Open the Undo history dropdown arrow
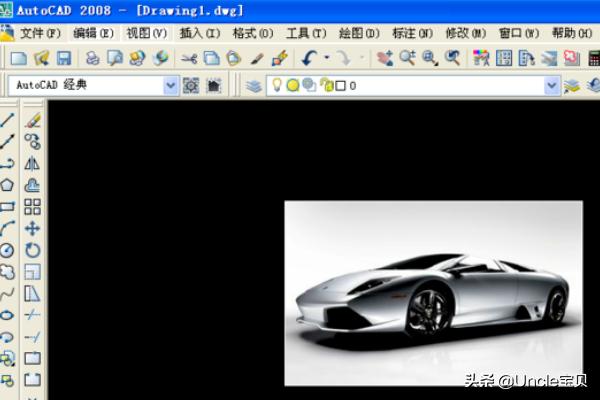The width and height of the screenshot is (600, 400). (327, 58)
